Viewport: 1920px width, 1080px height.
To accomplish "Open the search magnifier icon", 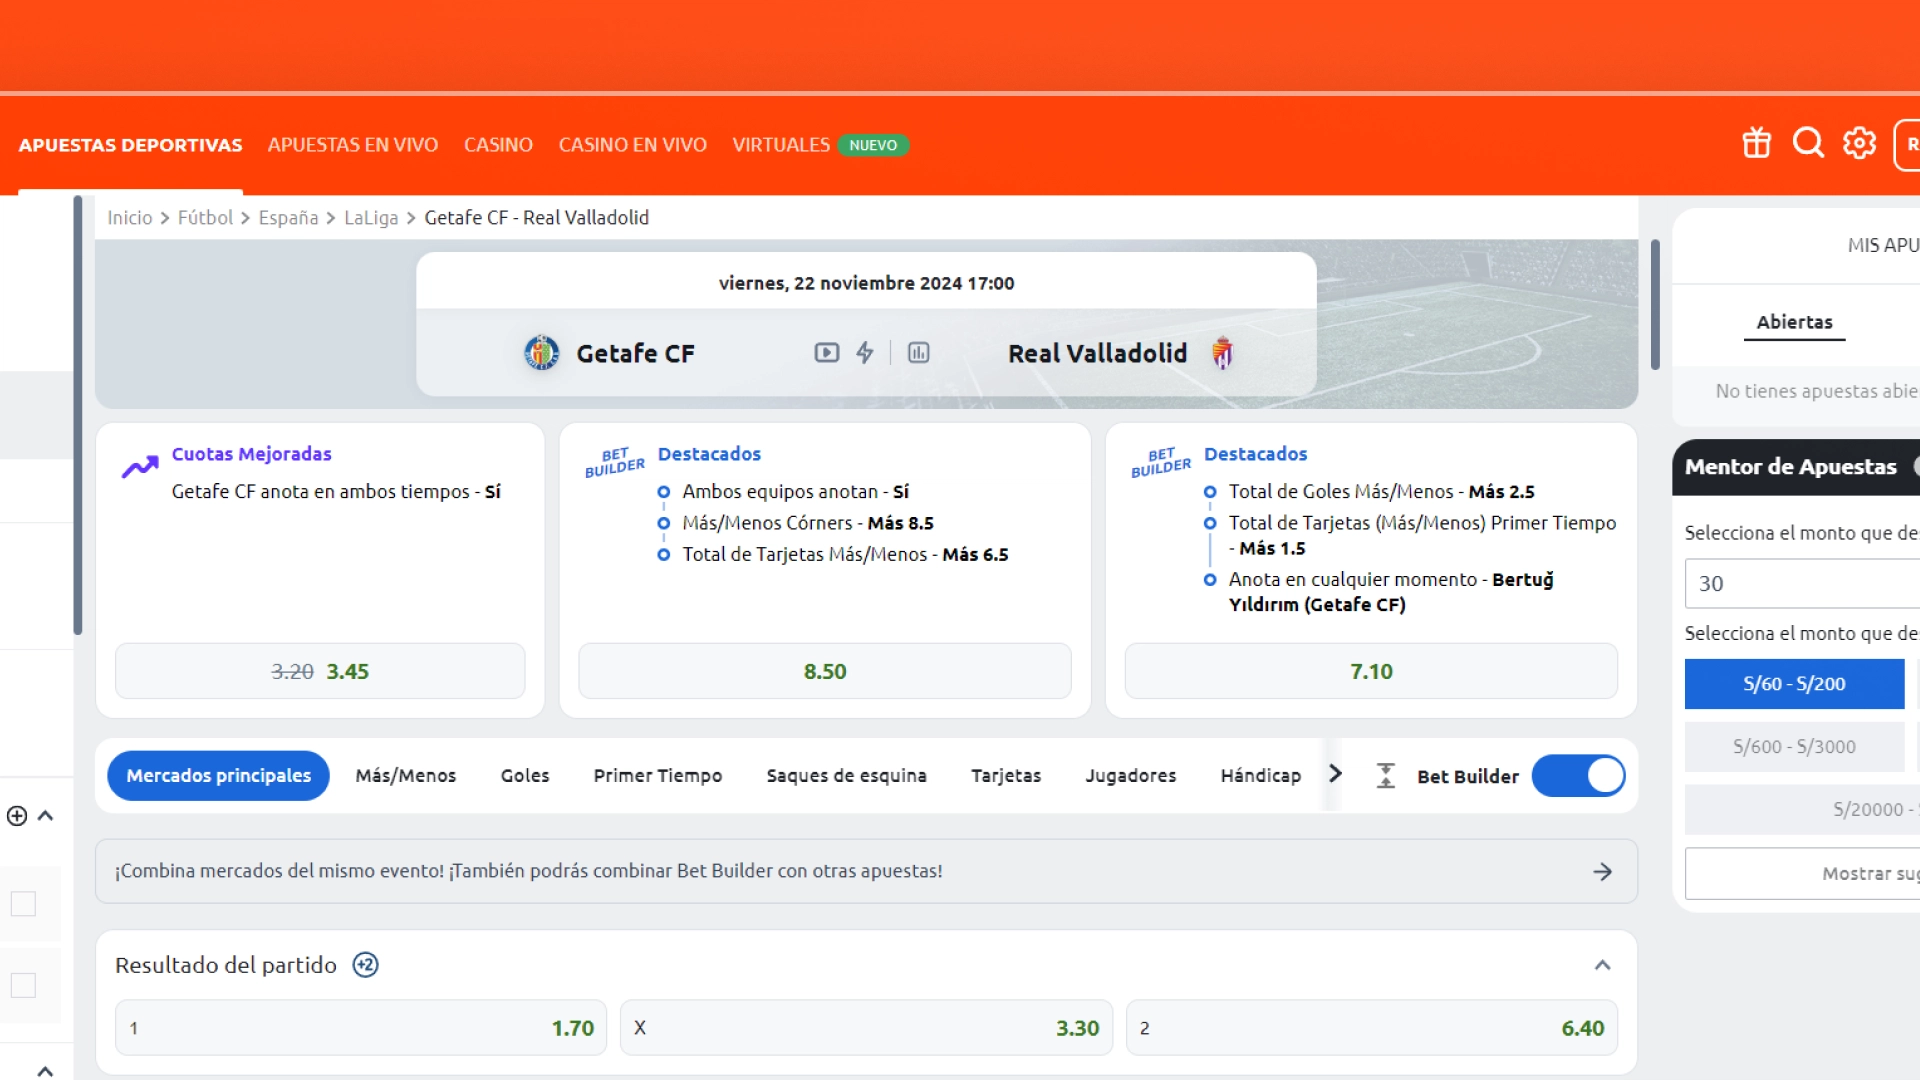I will pos(1808,143).
